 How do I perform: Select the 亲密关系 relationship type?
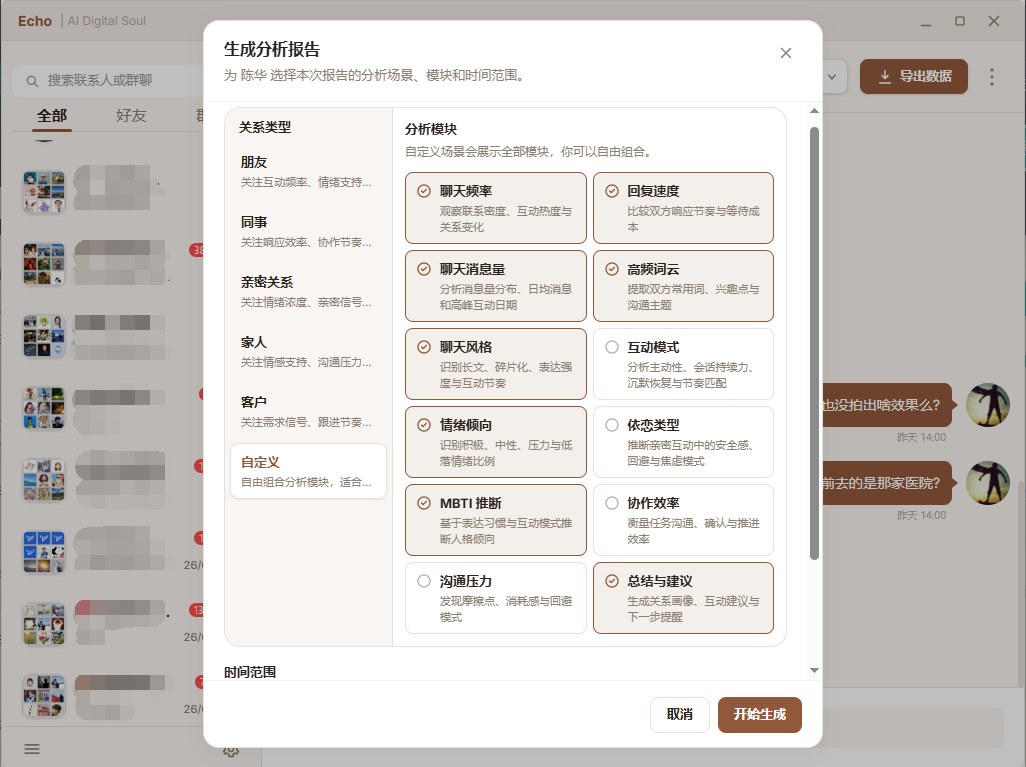tap(308, 291)
